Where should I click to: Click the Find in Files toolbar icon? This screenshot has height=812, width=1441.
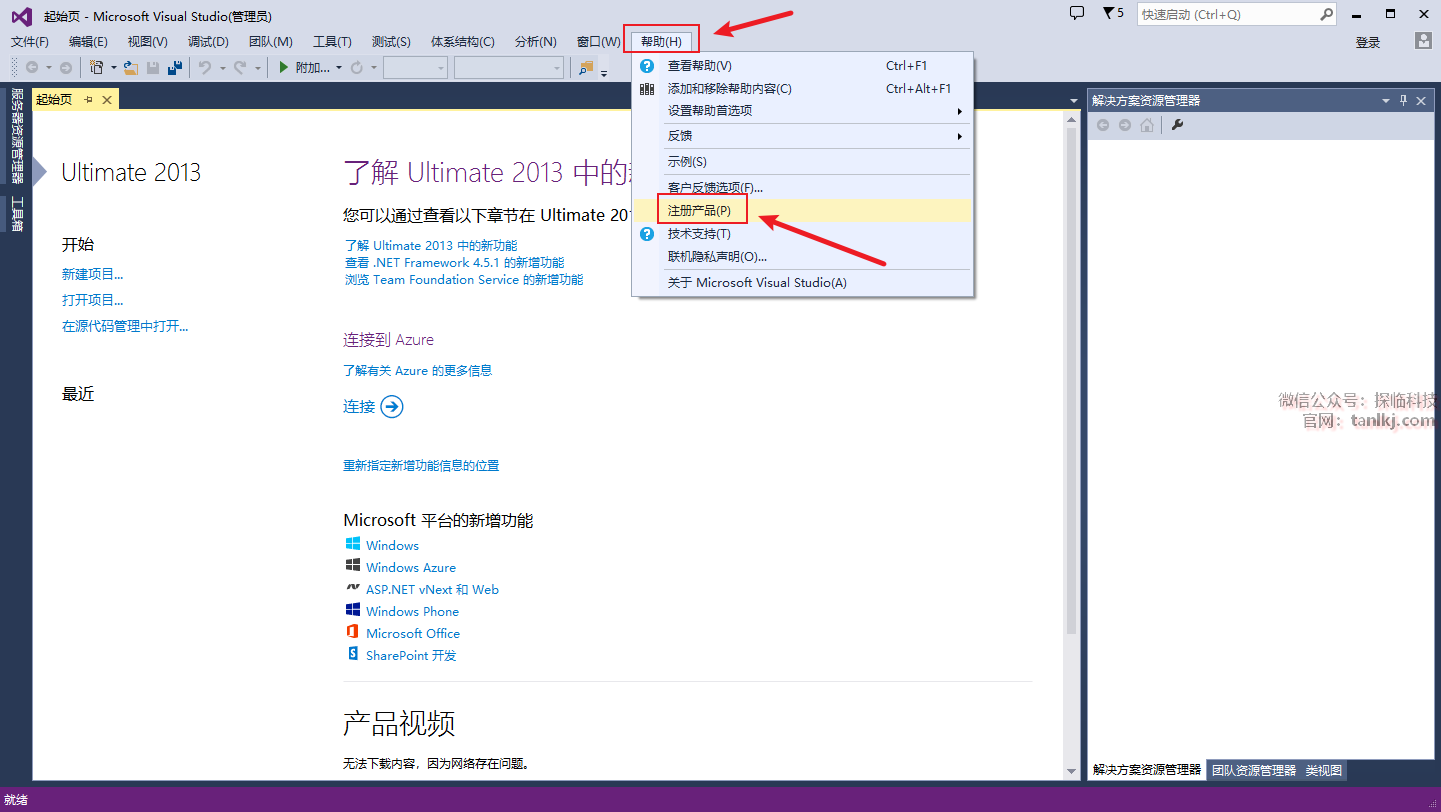[586, 67]
